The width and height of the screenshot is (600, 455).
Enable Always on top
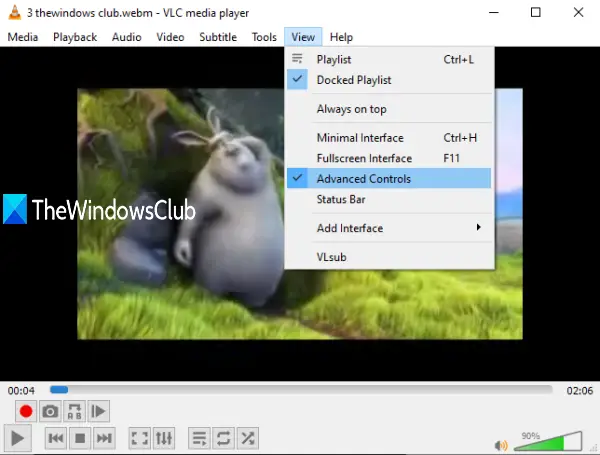(389, 109)
